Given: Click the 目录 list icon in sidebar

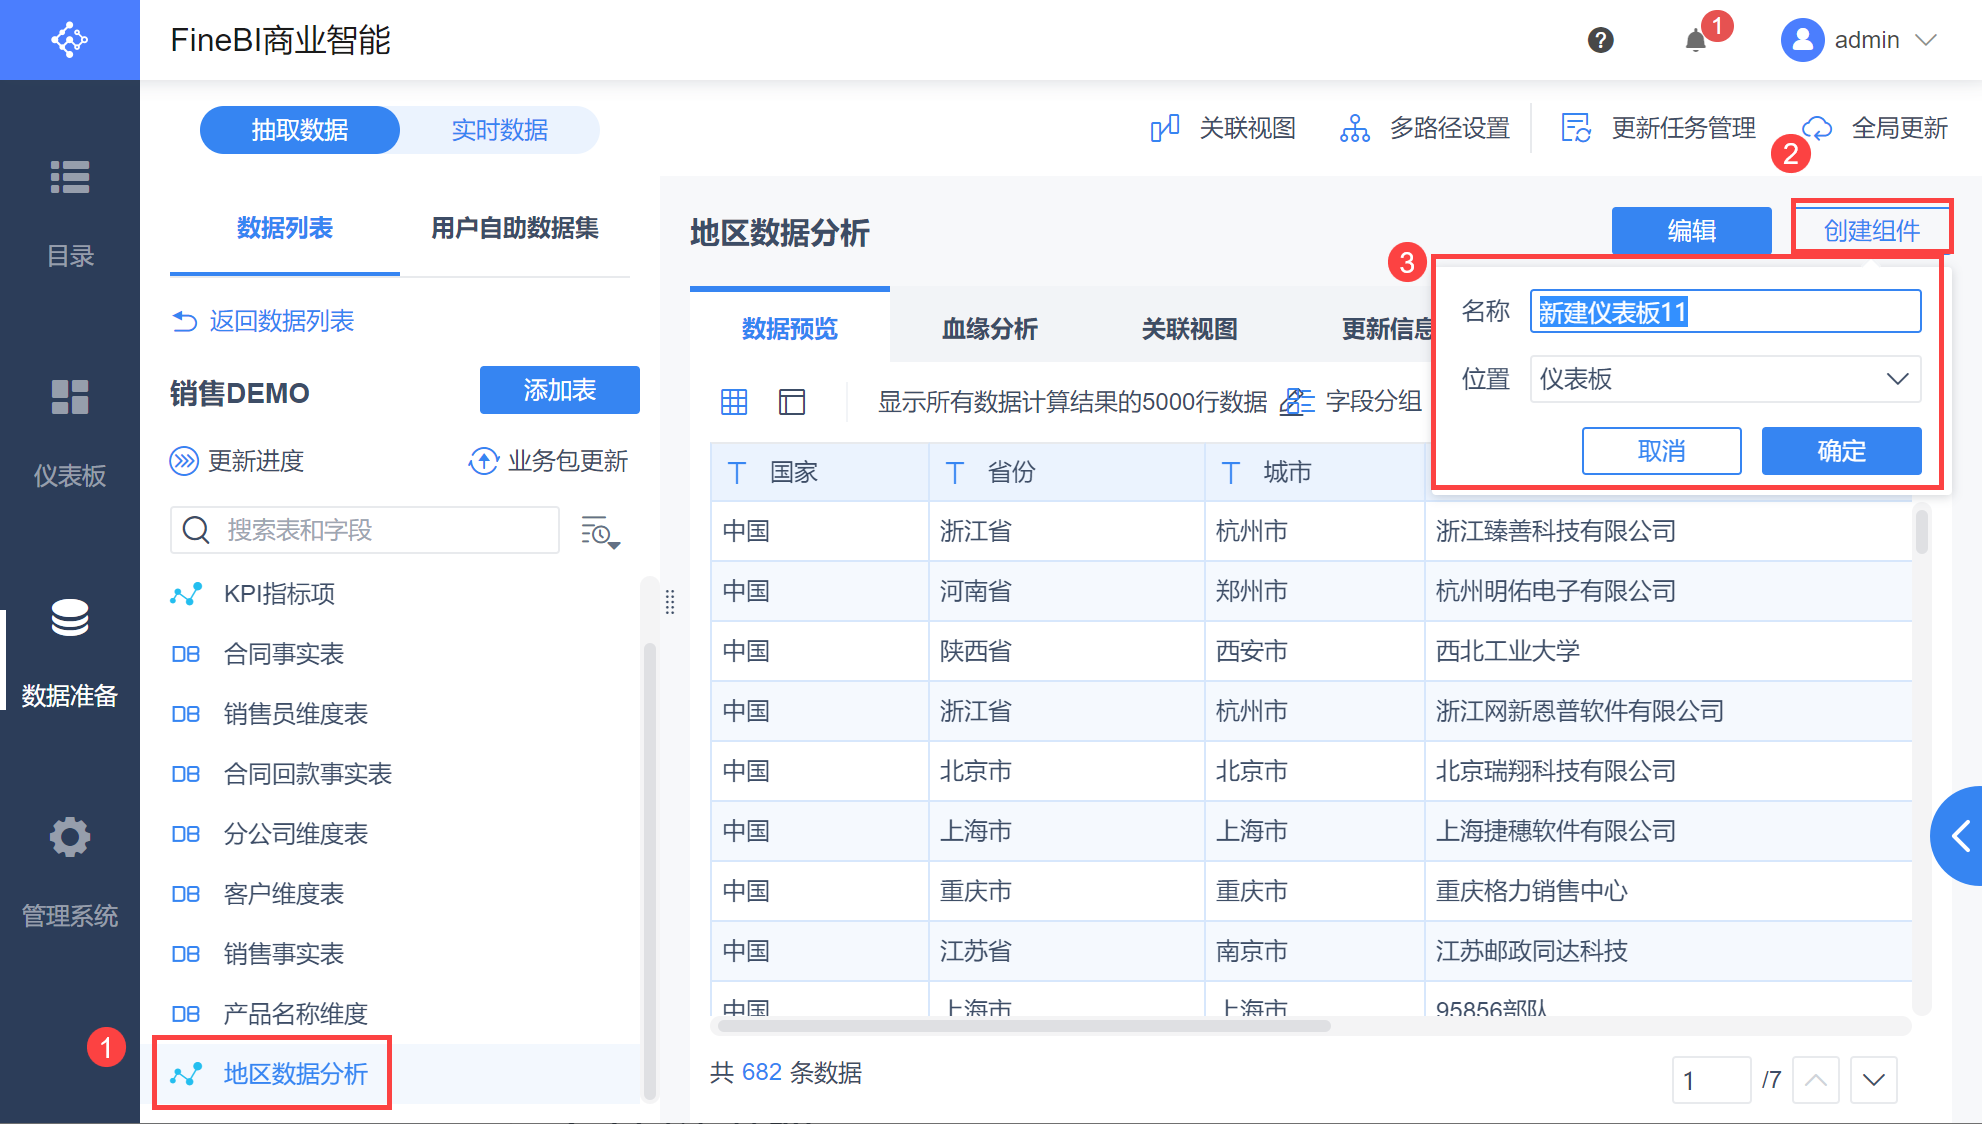Looking at the screenshot, I should pyautogui.click(x=70, y=177).
